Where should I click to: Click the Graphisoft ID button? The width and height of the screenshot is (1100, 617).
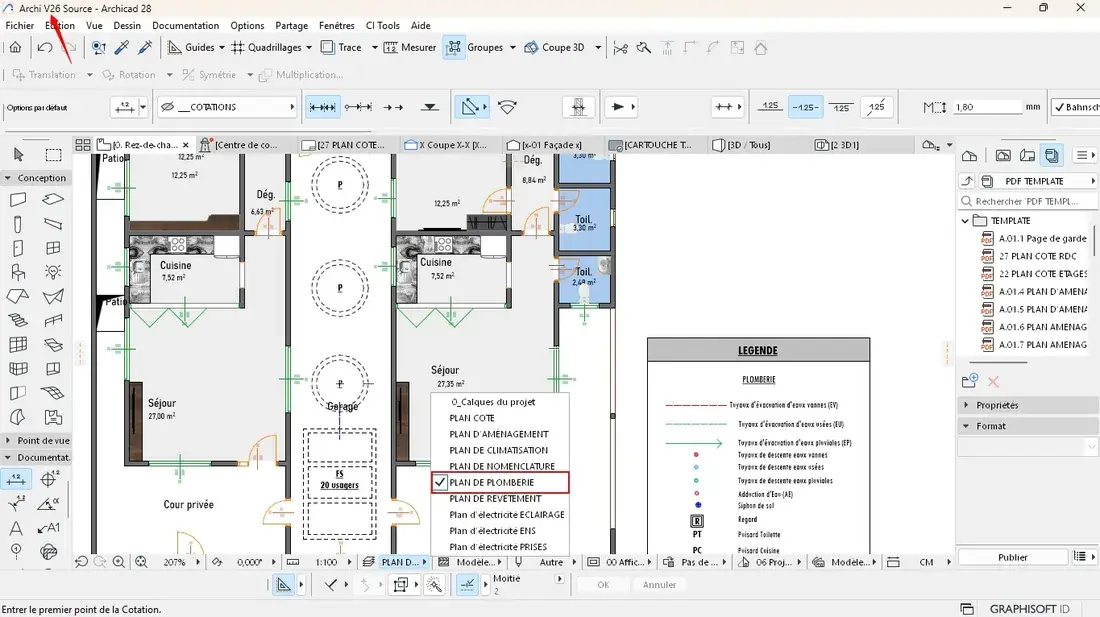1029,609
